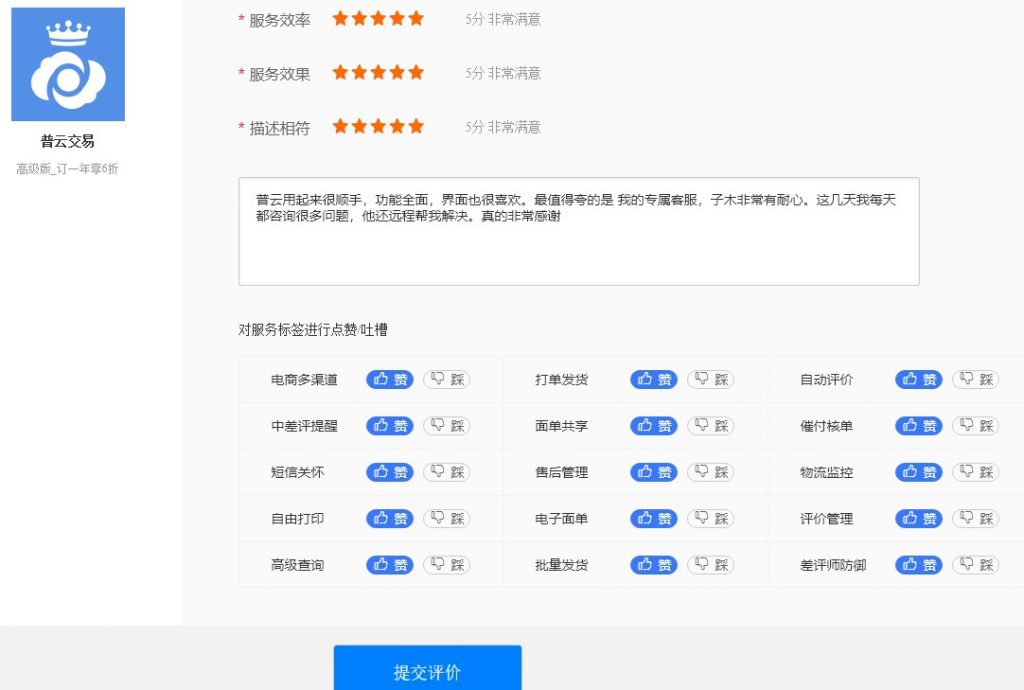The width and height of the screenshot is (1024, 690).
Task: Like the 电商多渠道 service tag
Action: click(x=389, y=379)
